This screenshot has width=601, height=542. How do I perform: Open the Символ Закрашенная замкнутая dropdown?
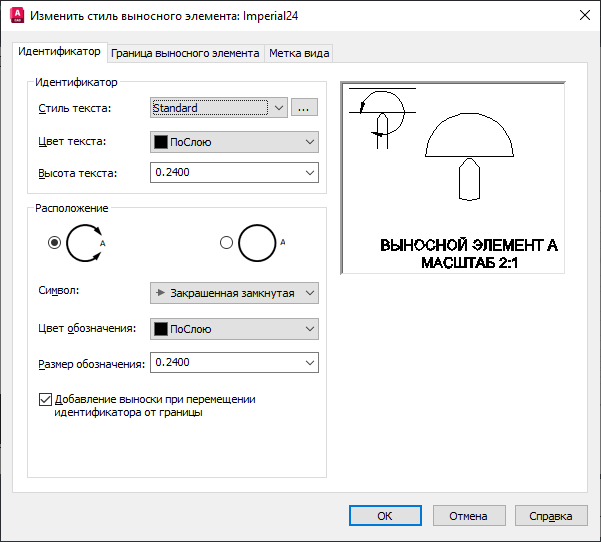(x=234, y=293)
